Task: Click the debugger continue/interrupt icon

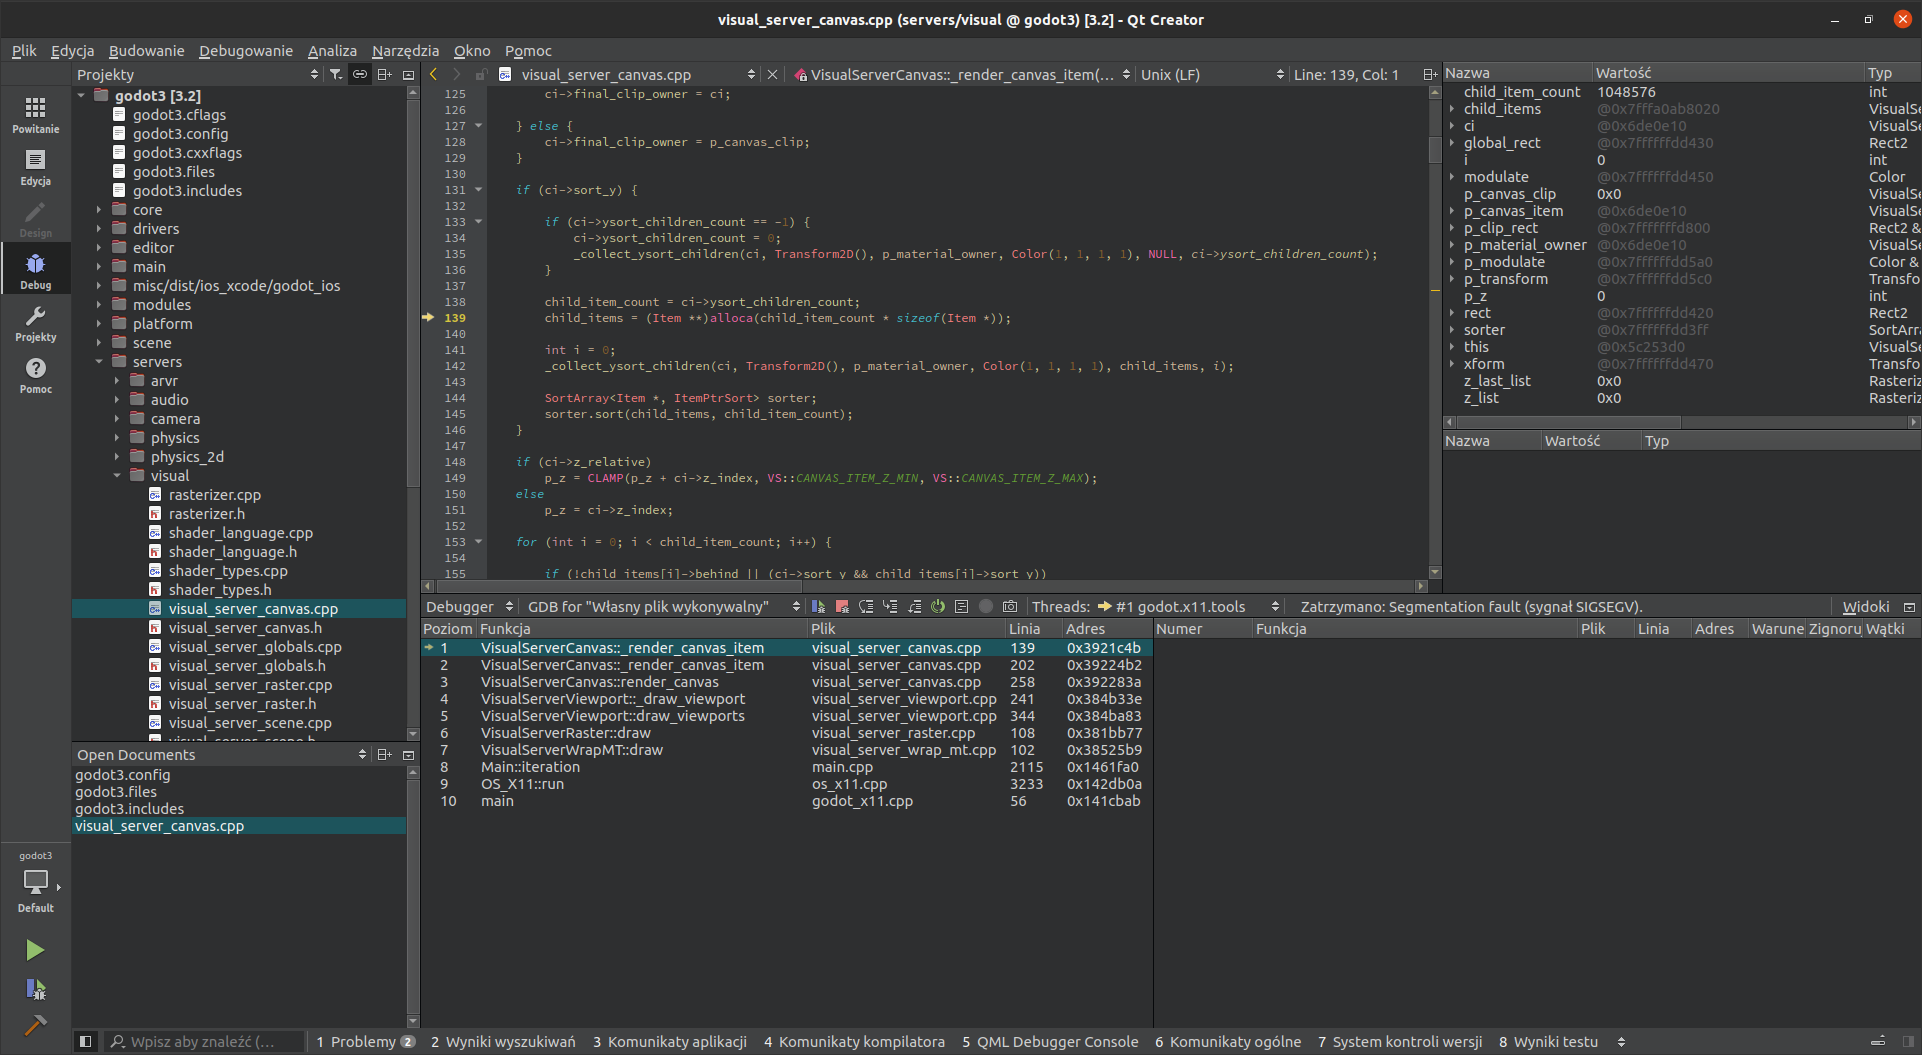Action: pyautogui.click(x=818, y=606)
